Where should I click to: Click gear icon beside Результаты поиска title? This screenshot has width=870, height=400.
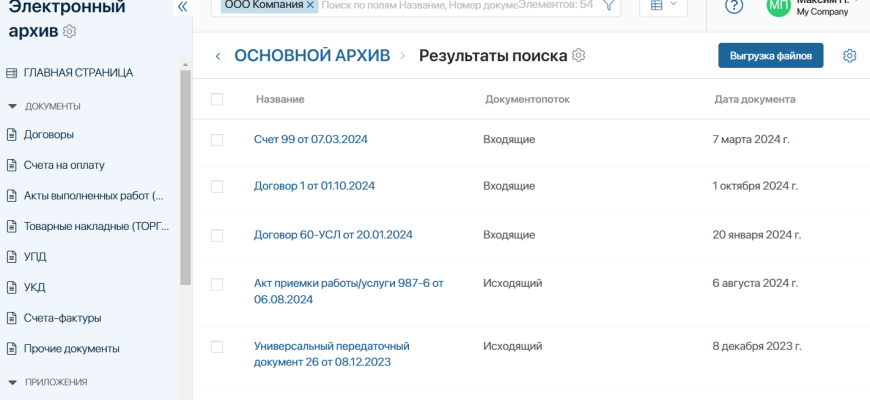(579, 55)
